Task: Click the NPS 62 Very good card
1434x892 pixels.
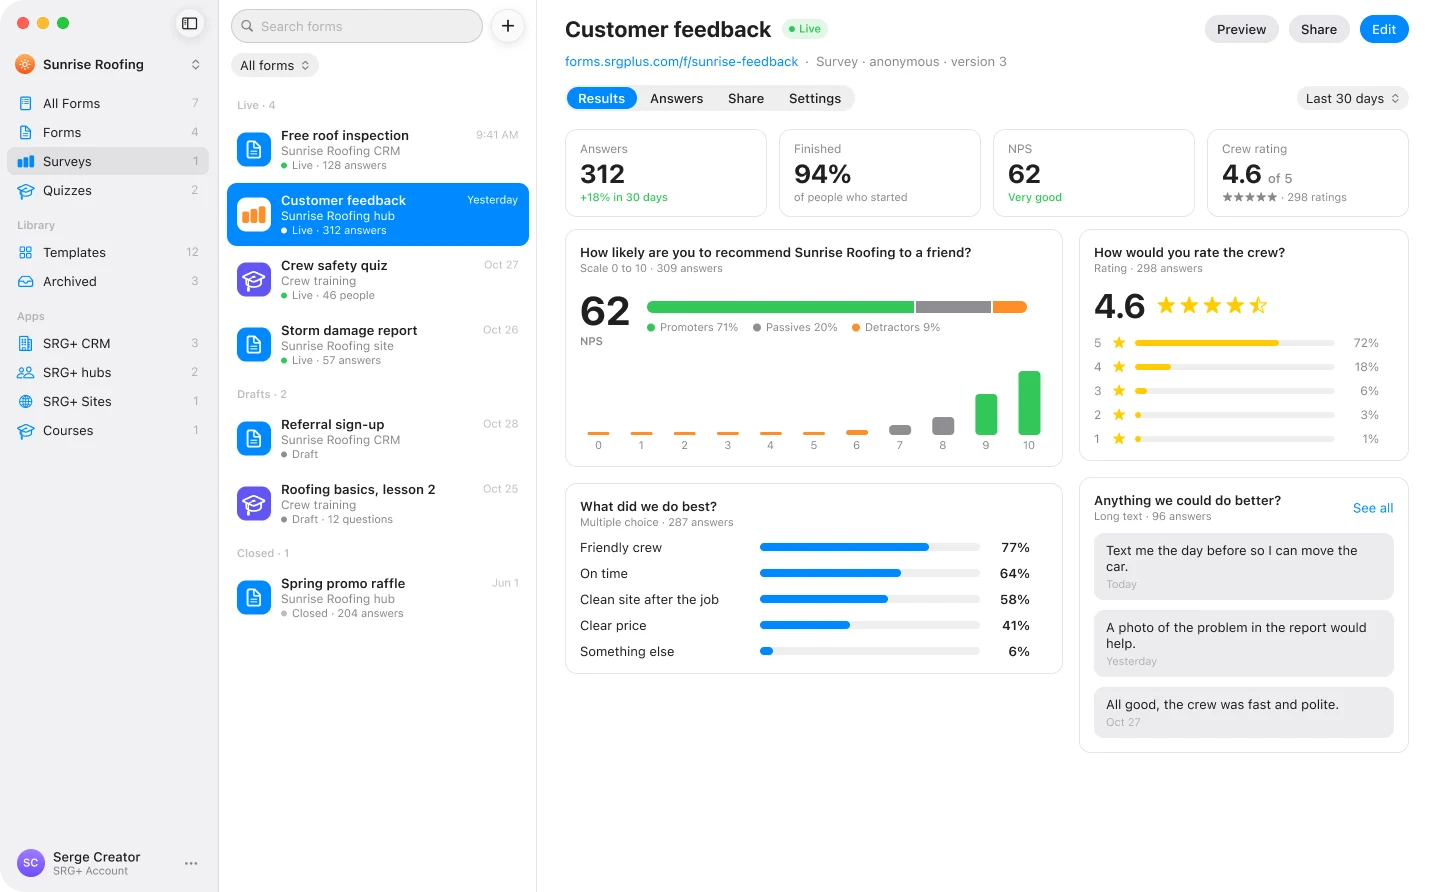Action: pyautogui.click(x=1094, y=173)
